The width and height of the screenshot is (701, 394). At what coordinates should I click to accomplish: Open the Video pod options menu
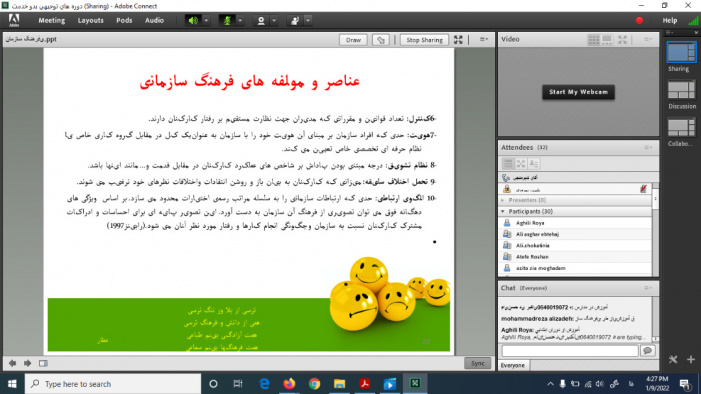647,39
